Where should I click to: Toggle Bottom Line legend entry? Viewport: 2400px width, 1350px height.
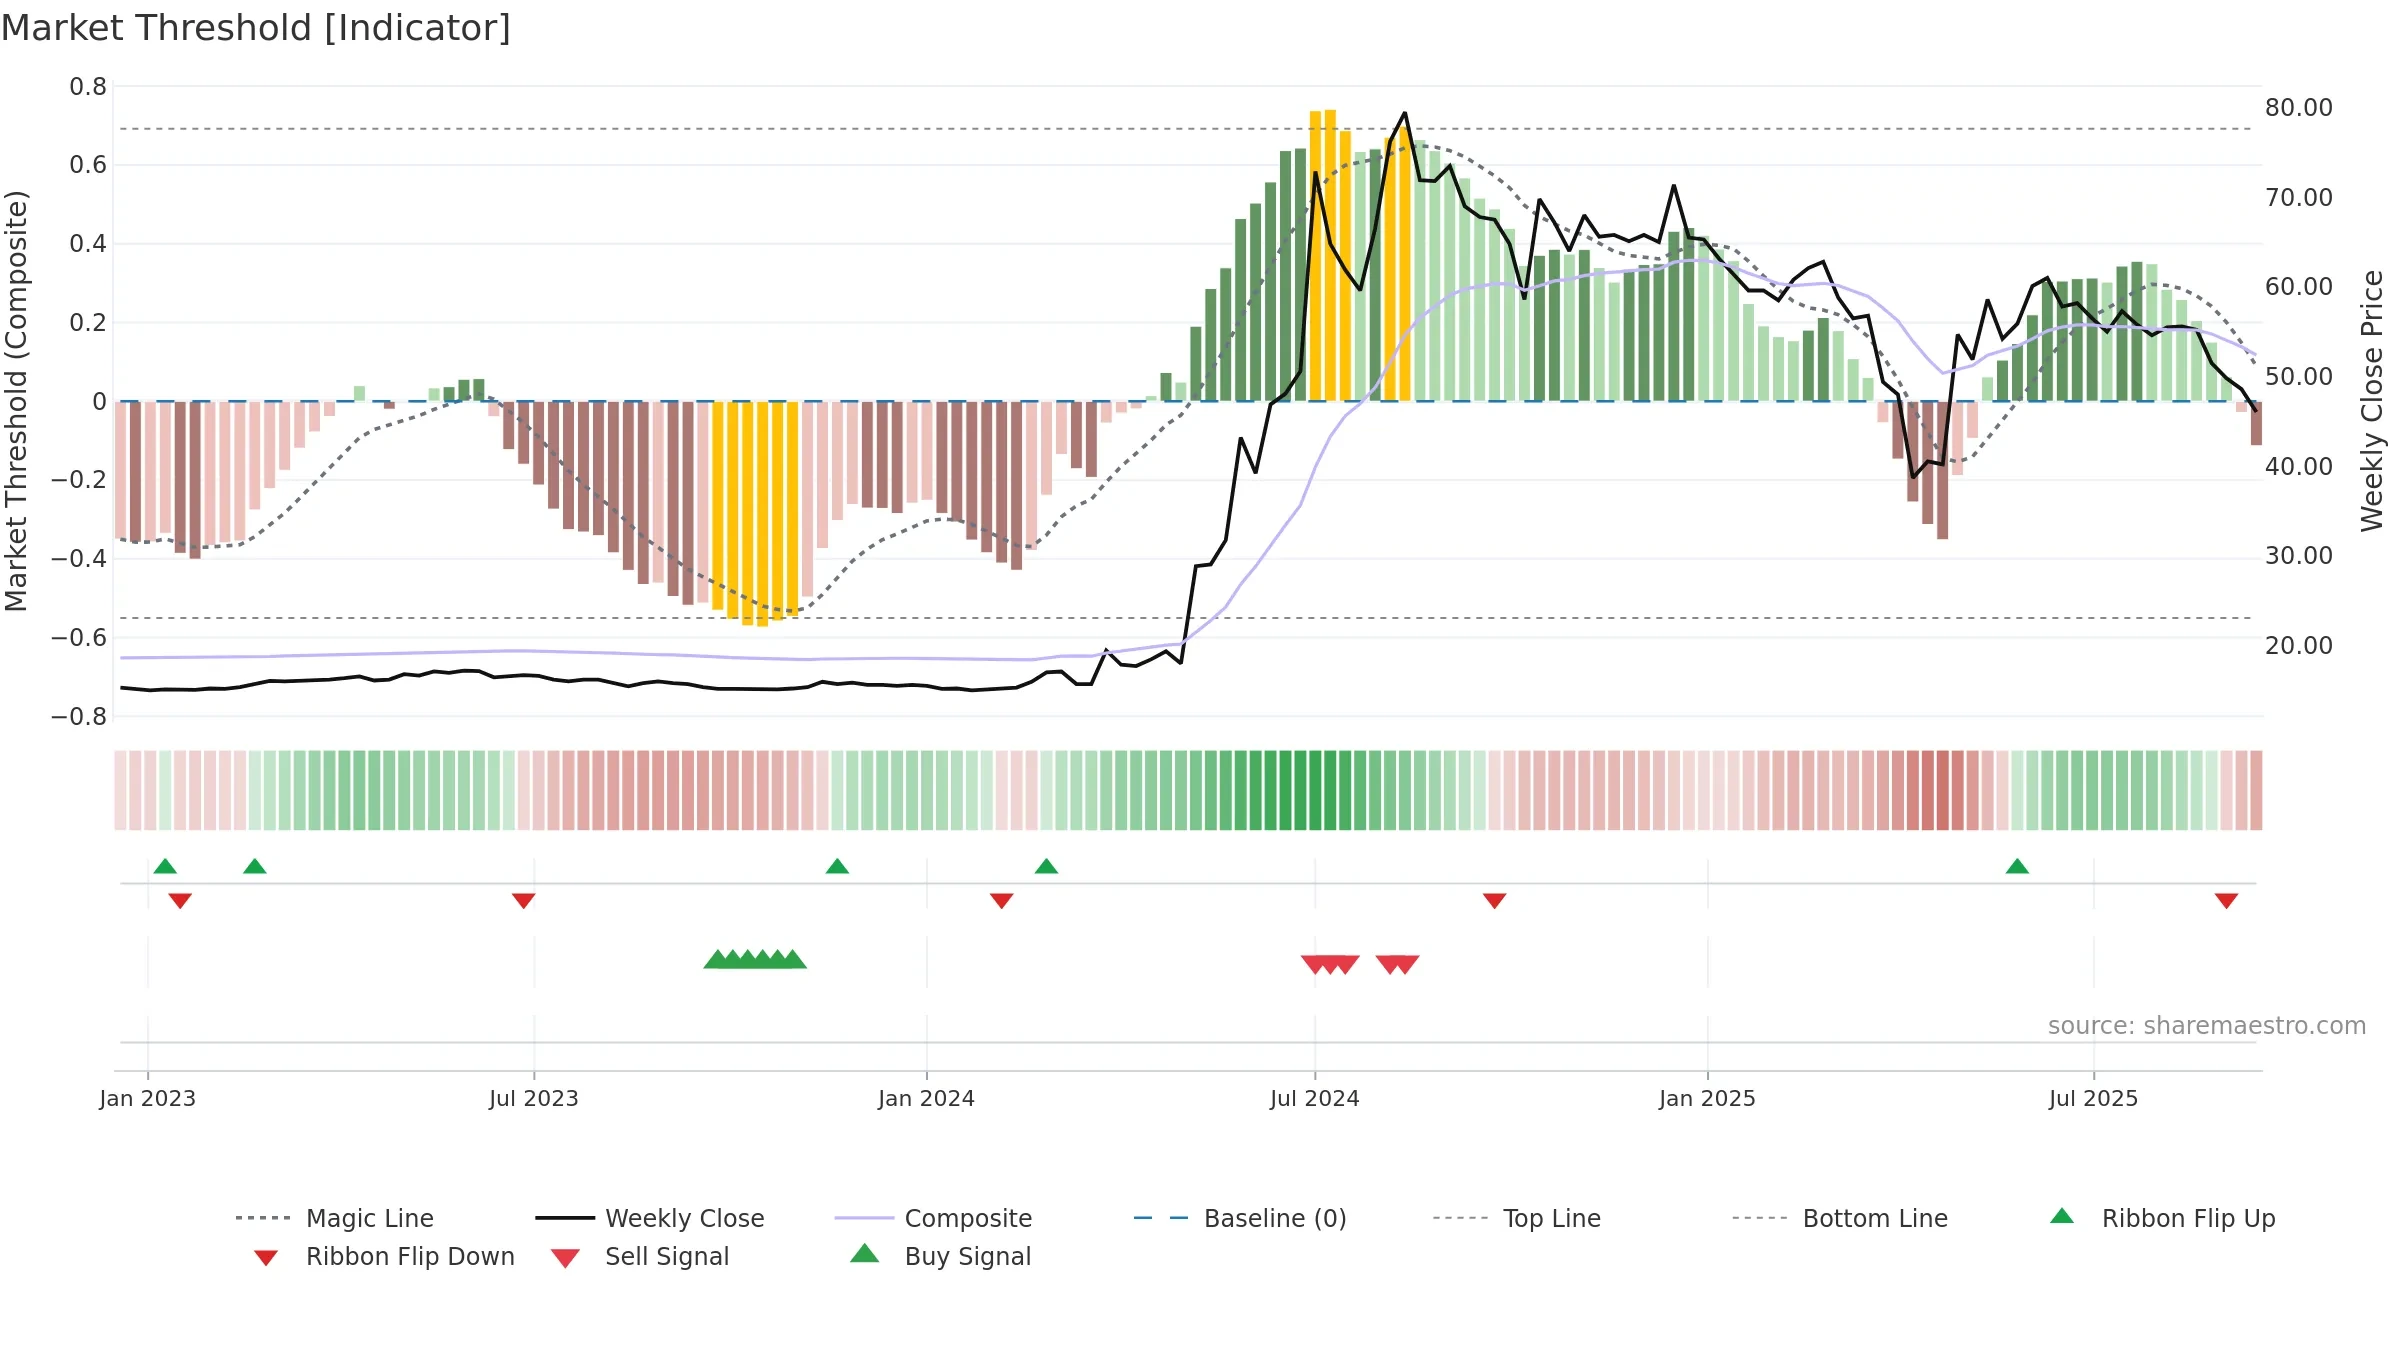coord(1840,1218)
